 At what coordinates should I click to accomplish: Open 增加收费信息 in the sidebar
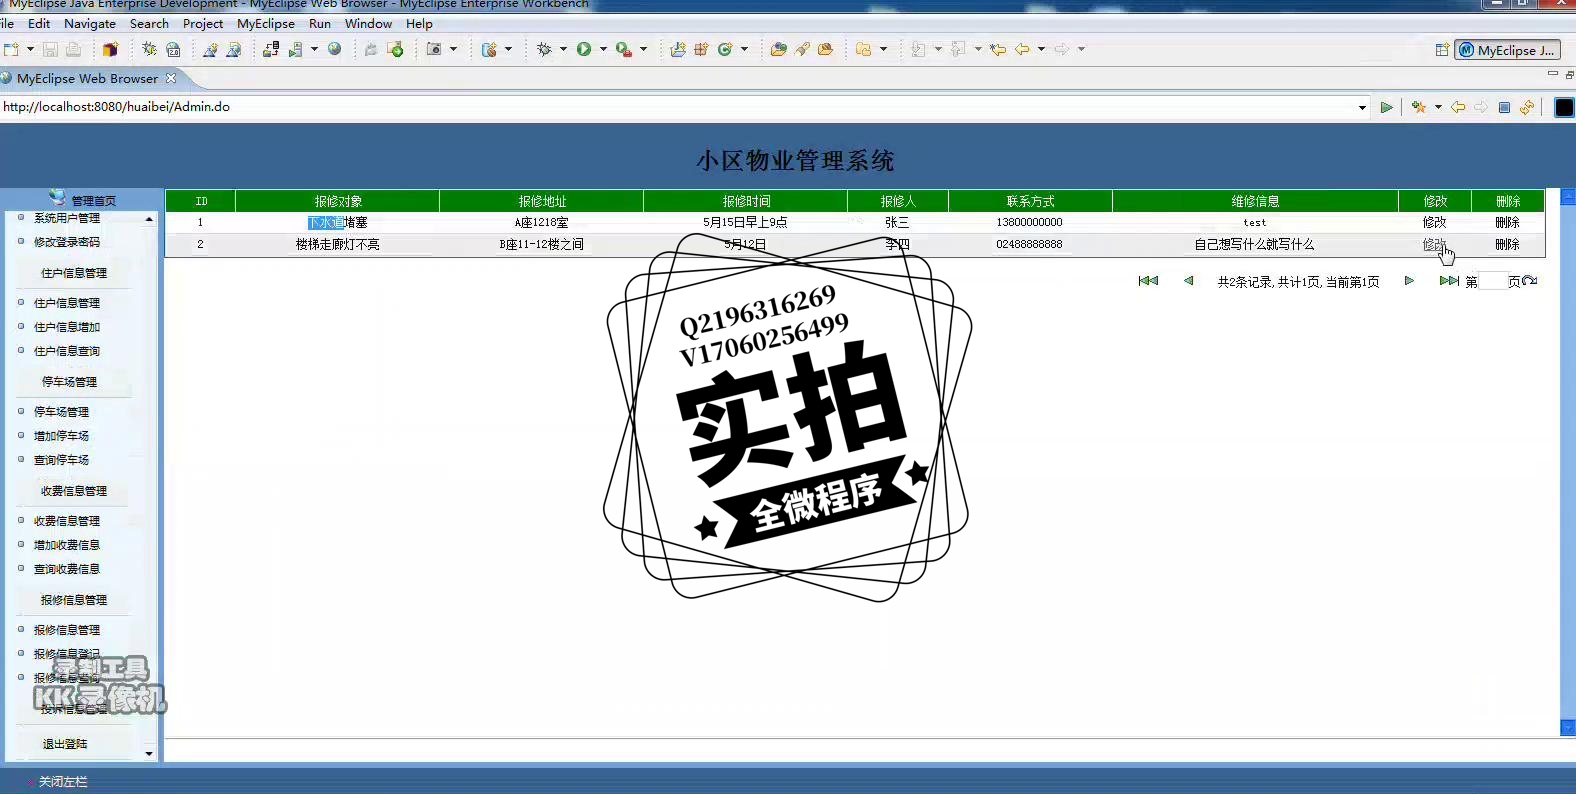[67, 545]
